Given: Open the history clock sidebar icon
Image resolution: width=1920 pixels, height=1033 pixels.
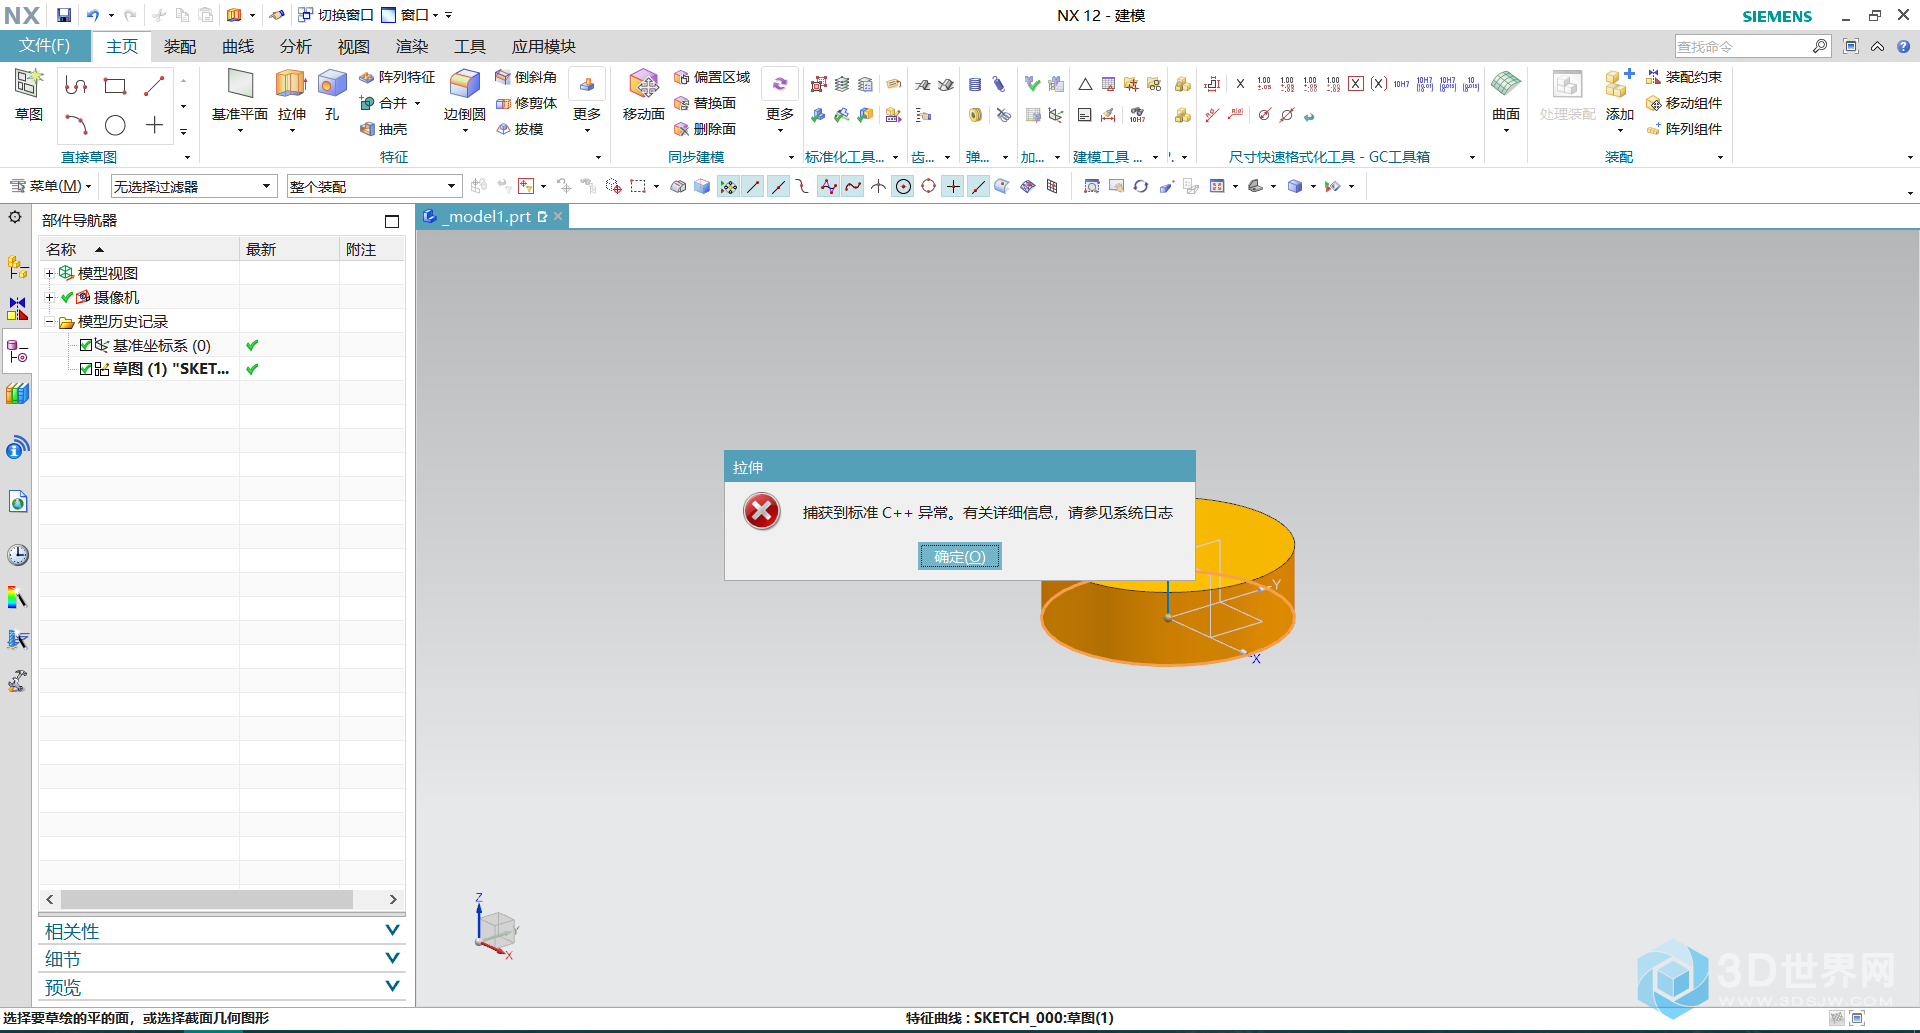Looking at the screenshot, I should coord(17,555).
